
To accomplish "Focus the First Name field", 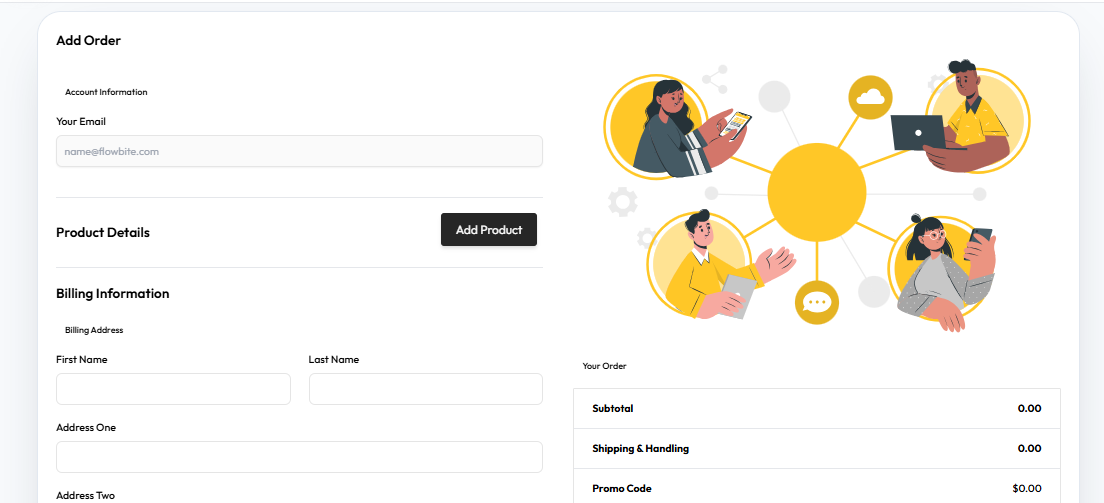I will pyautogui.click(x=173, y=389).
